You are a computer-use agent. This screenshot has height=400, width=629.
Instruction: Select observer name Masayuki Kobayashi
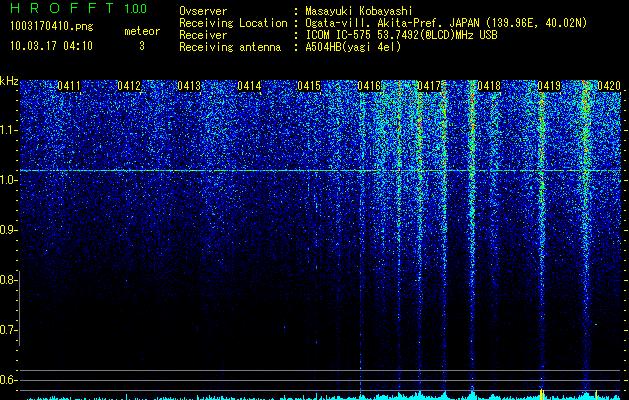tap(359, 11)
